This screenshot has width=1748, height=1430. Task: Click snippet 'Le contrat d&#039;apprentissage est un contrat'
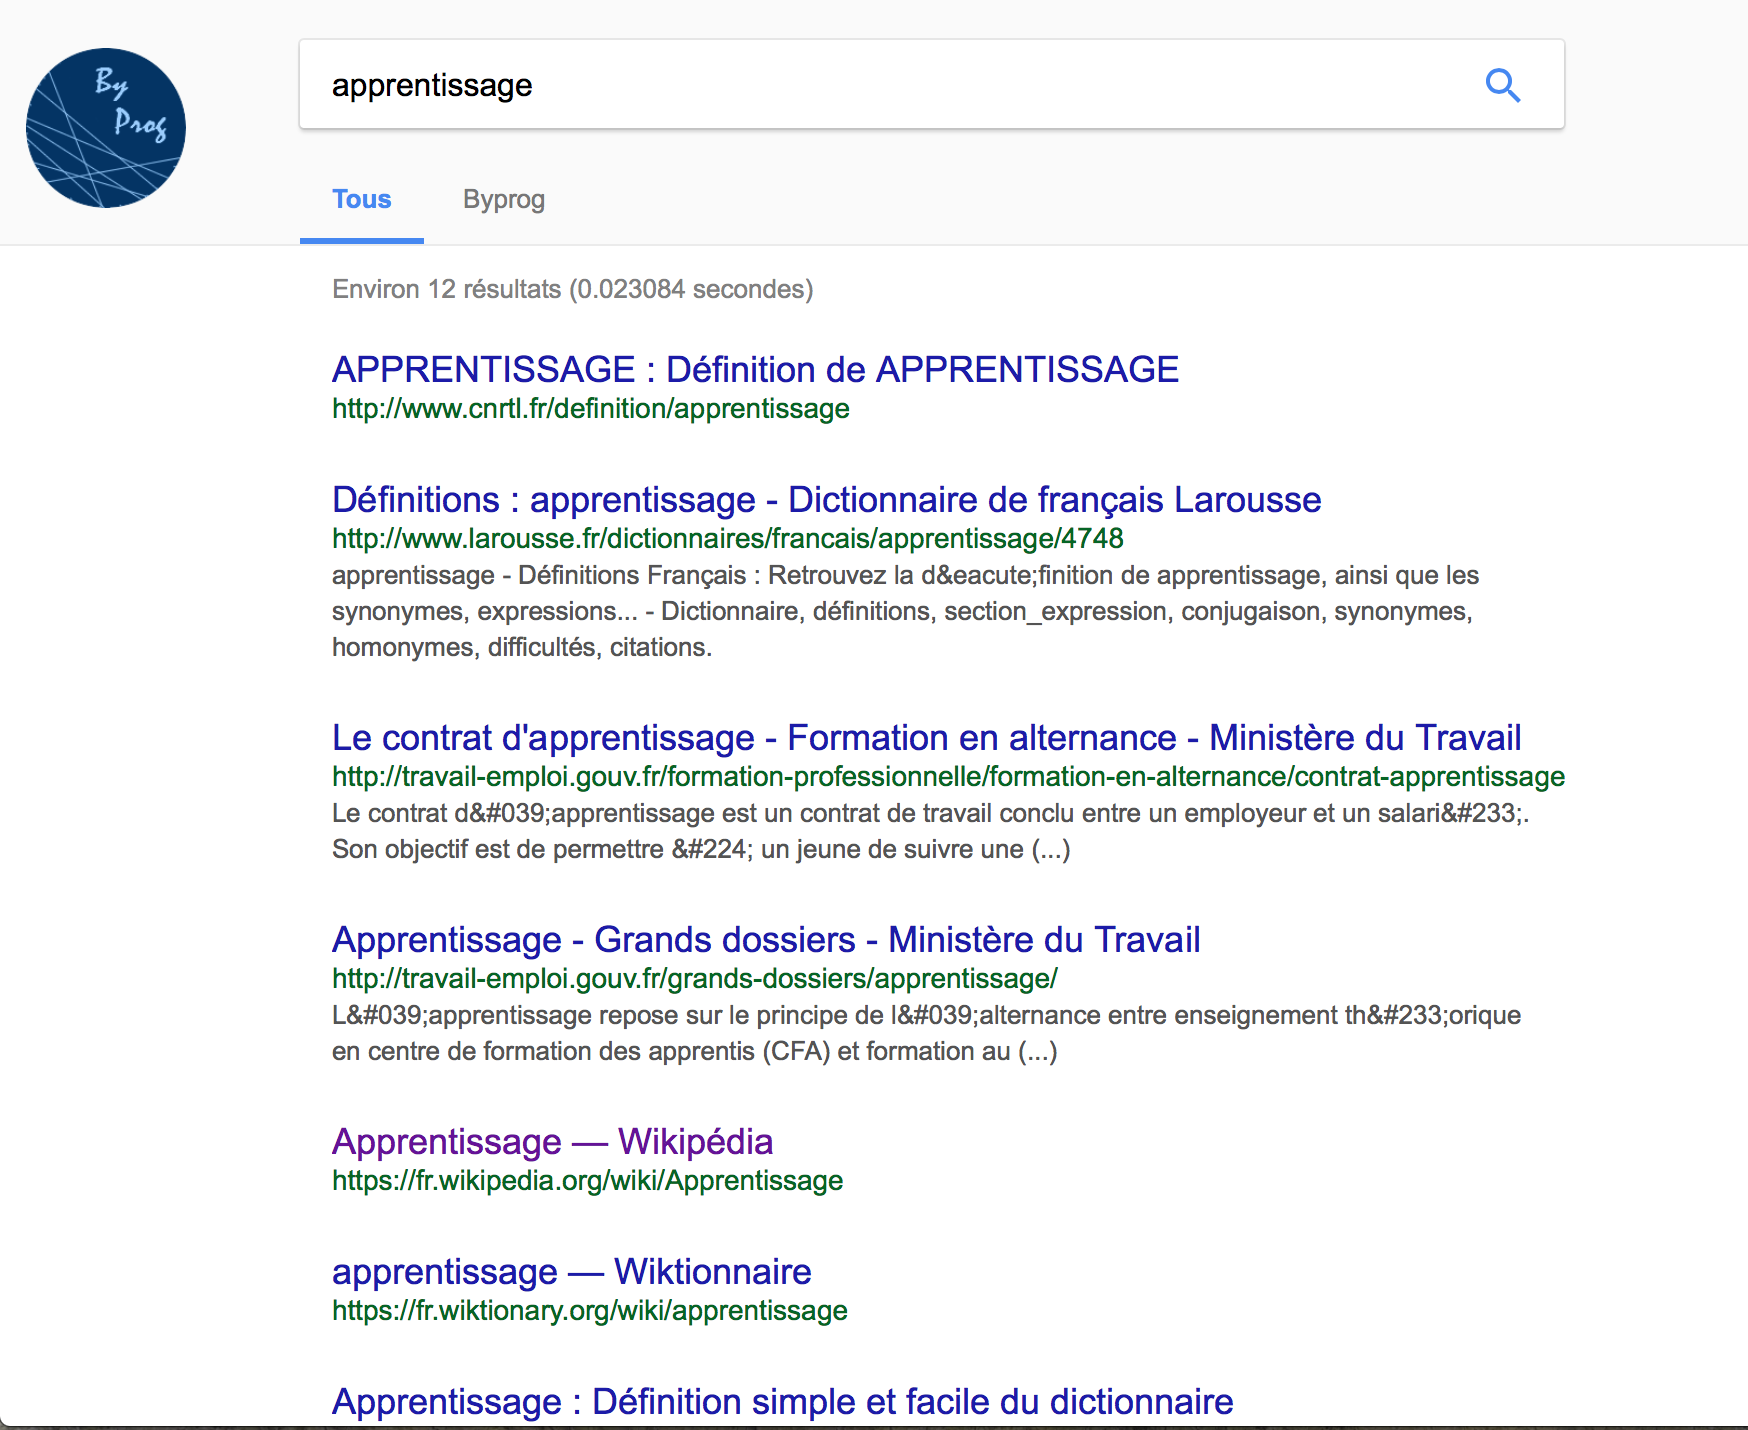[x=931, y=831]
